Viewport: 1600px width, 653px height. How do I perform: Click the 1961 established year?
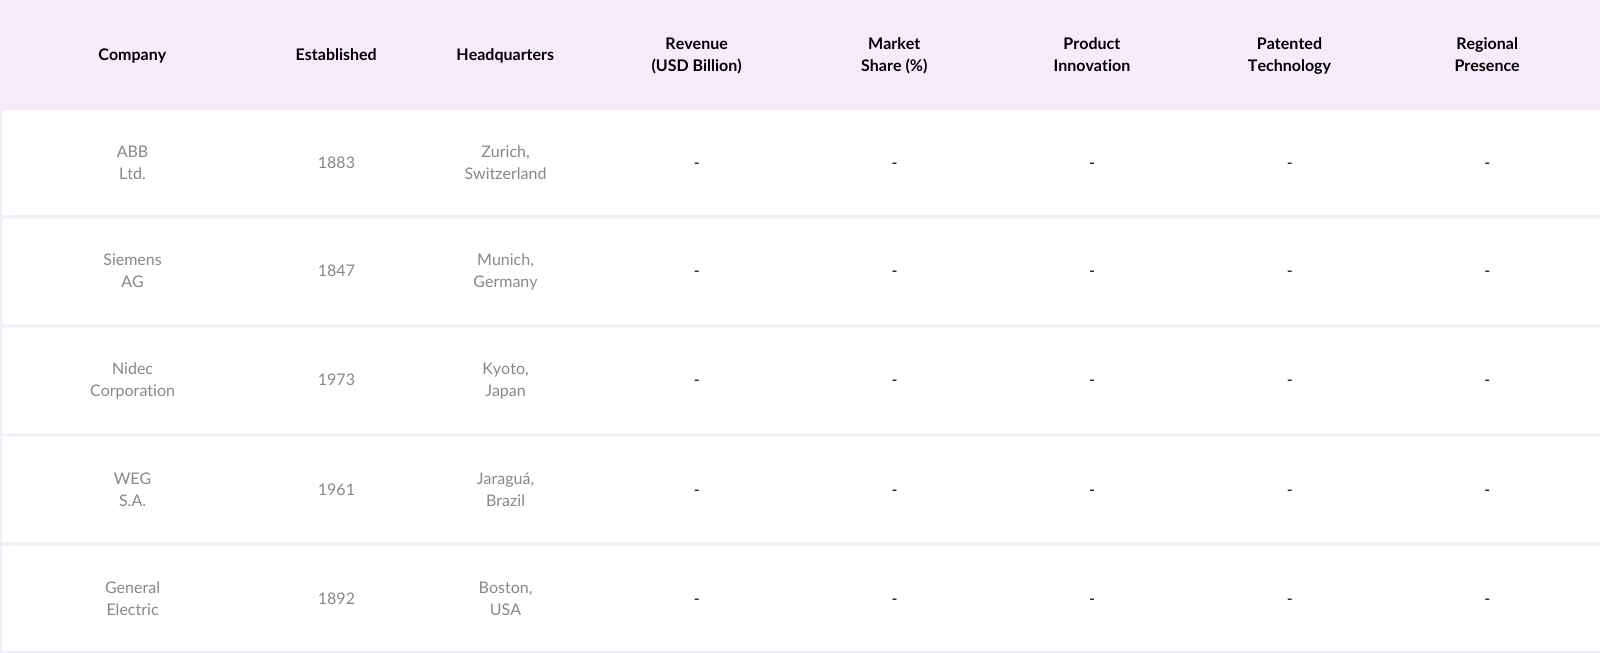pyautogui.click(x=336, y=489)
